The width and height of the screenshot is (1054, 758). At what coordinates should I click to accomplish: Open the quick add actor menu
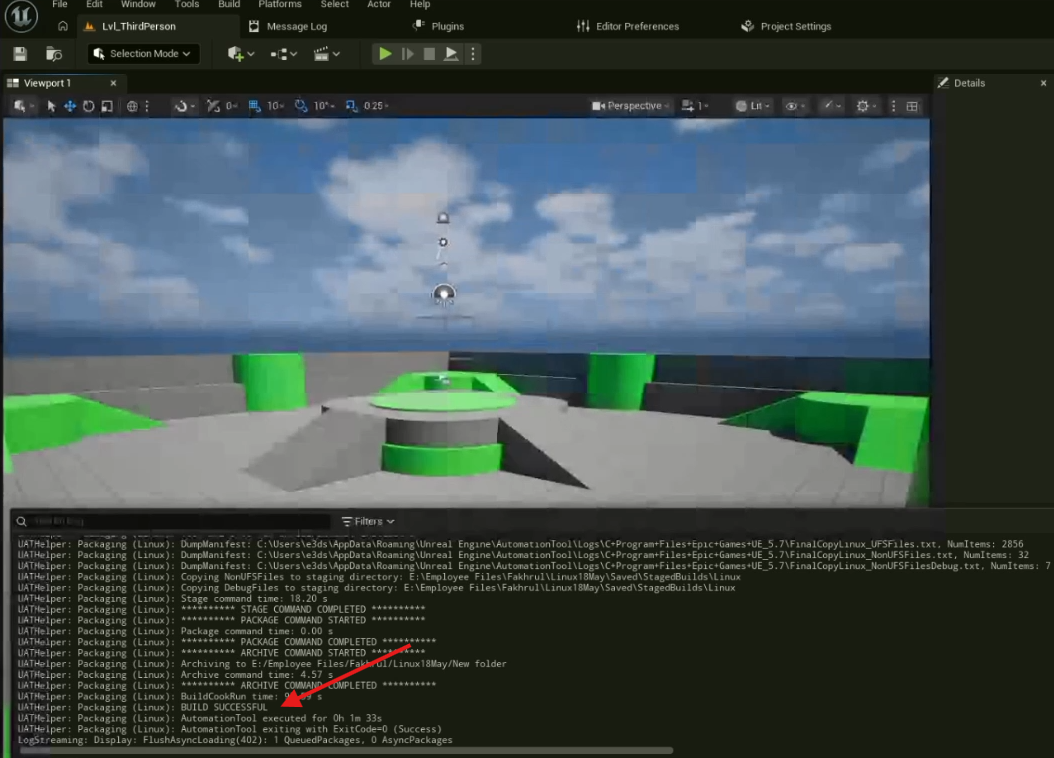click(241, 54)
